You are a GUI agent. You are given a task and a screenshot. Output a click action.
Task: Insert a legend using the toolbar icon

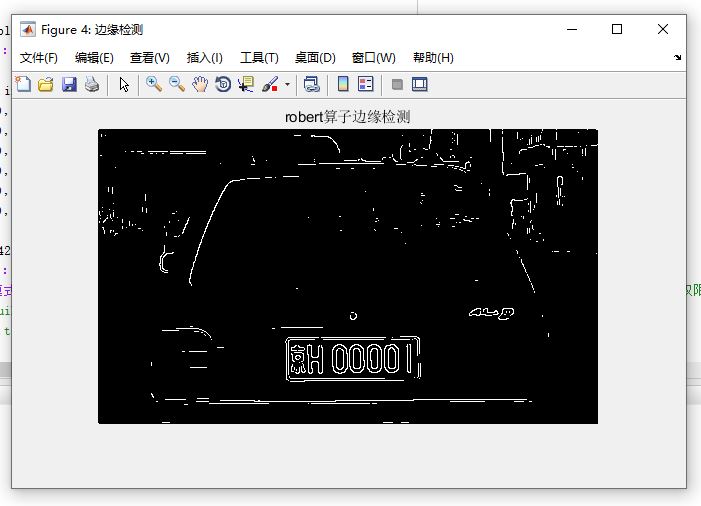[x=366, y=84]
